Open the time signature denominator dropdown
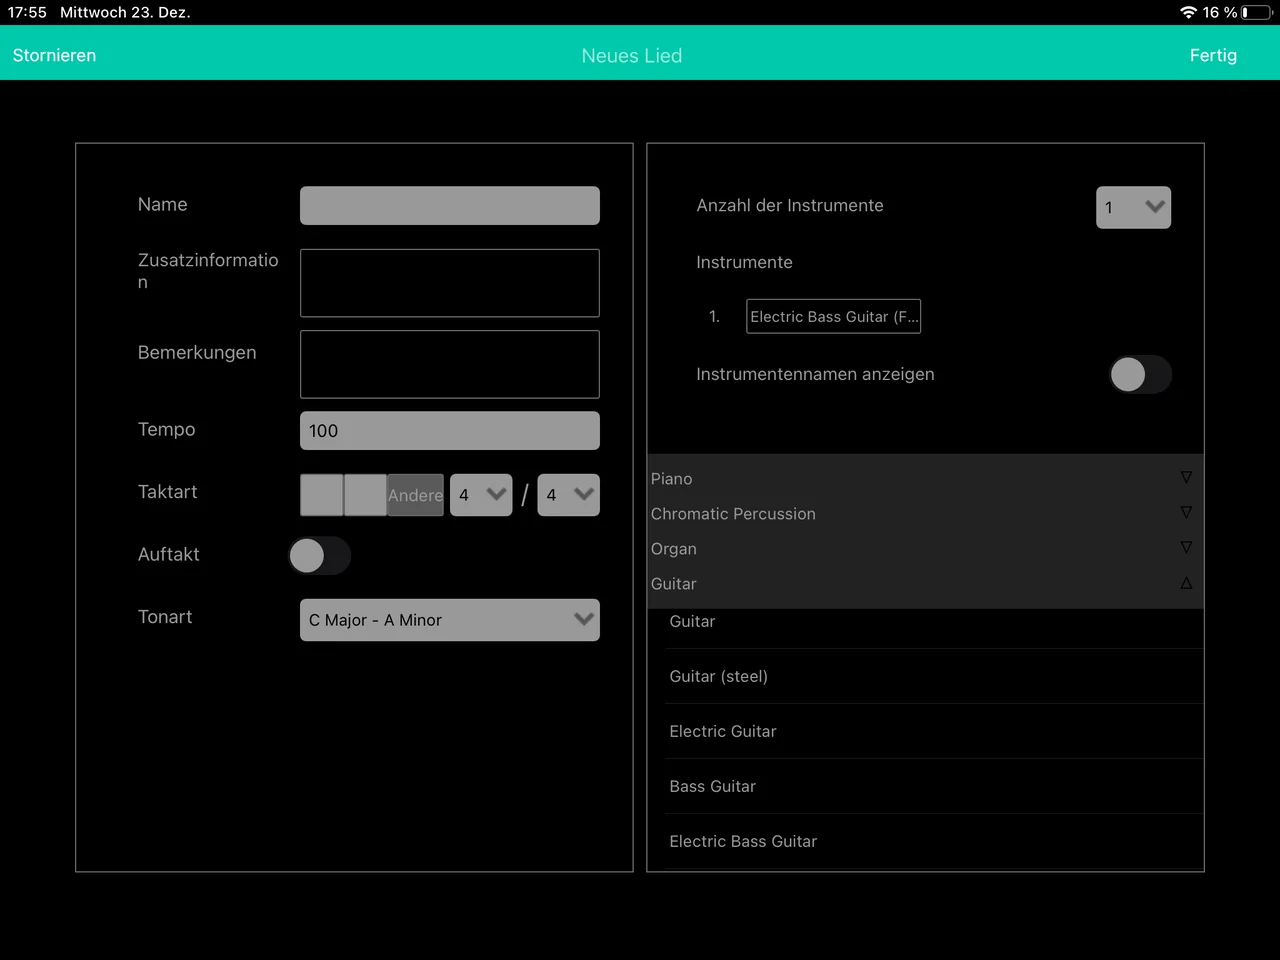 click(x=568, y=495)
